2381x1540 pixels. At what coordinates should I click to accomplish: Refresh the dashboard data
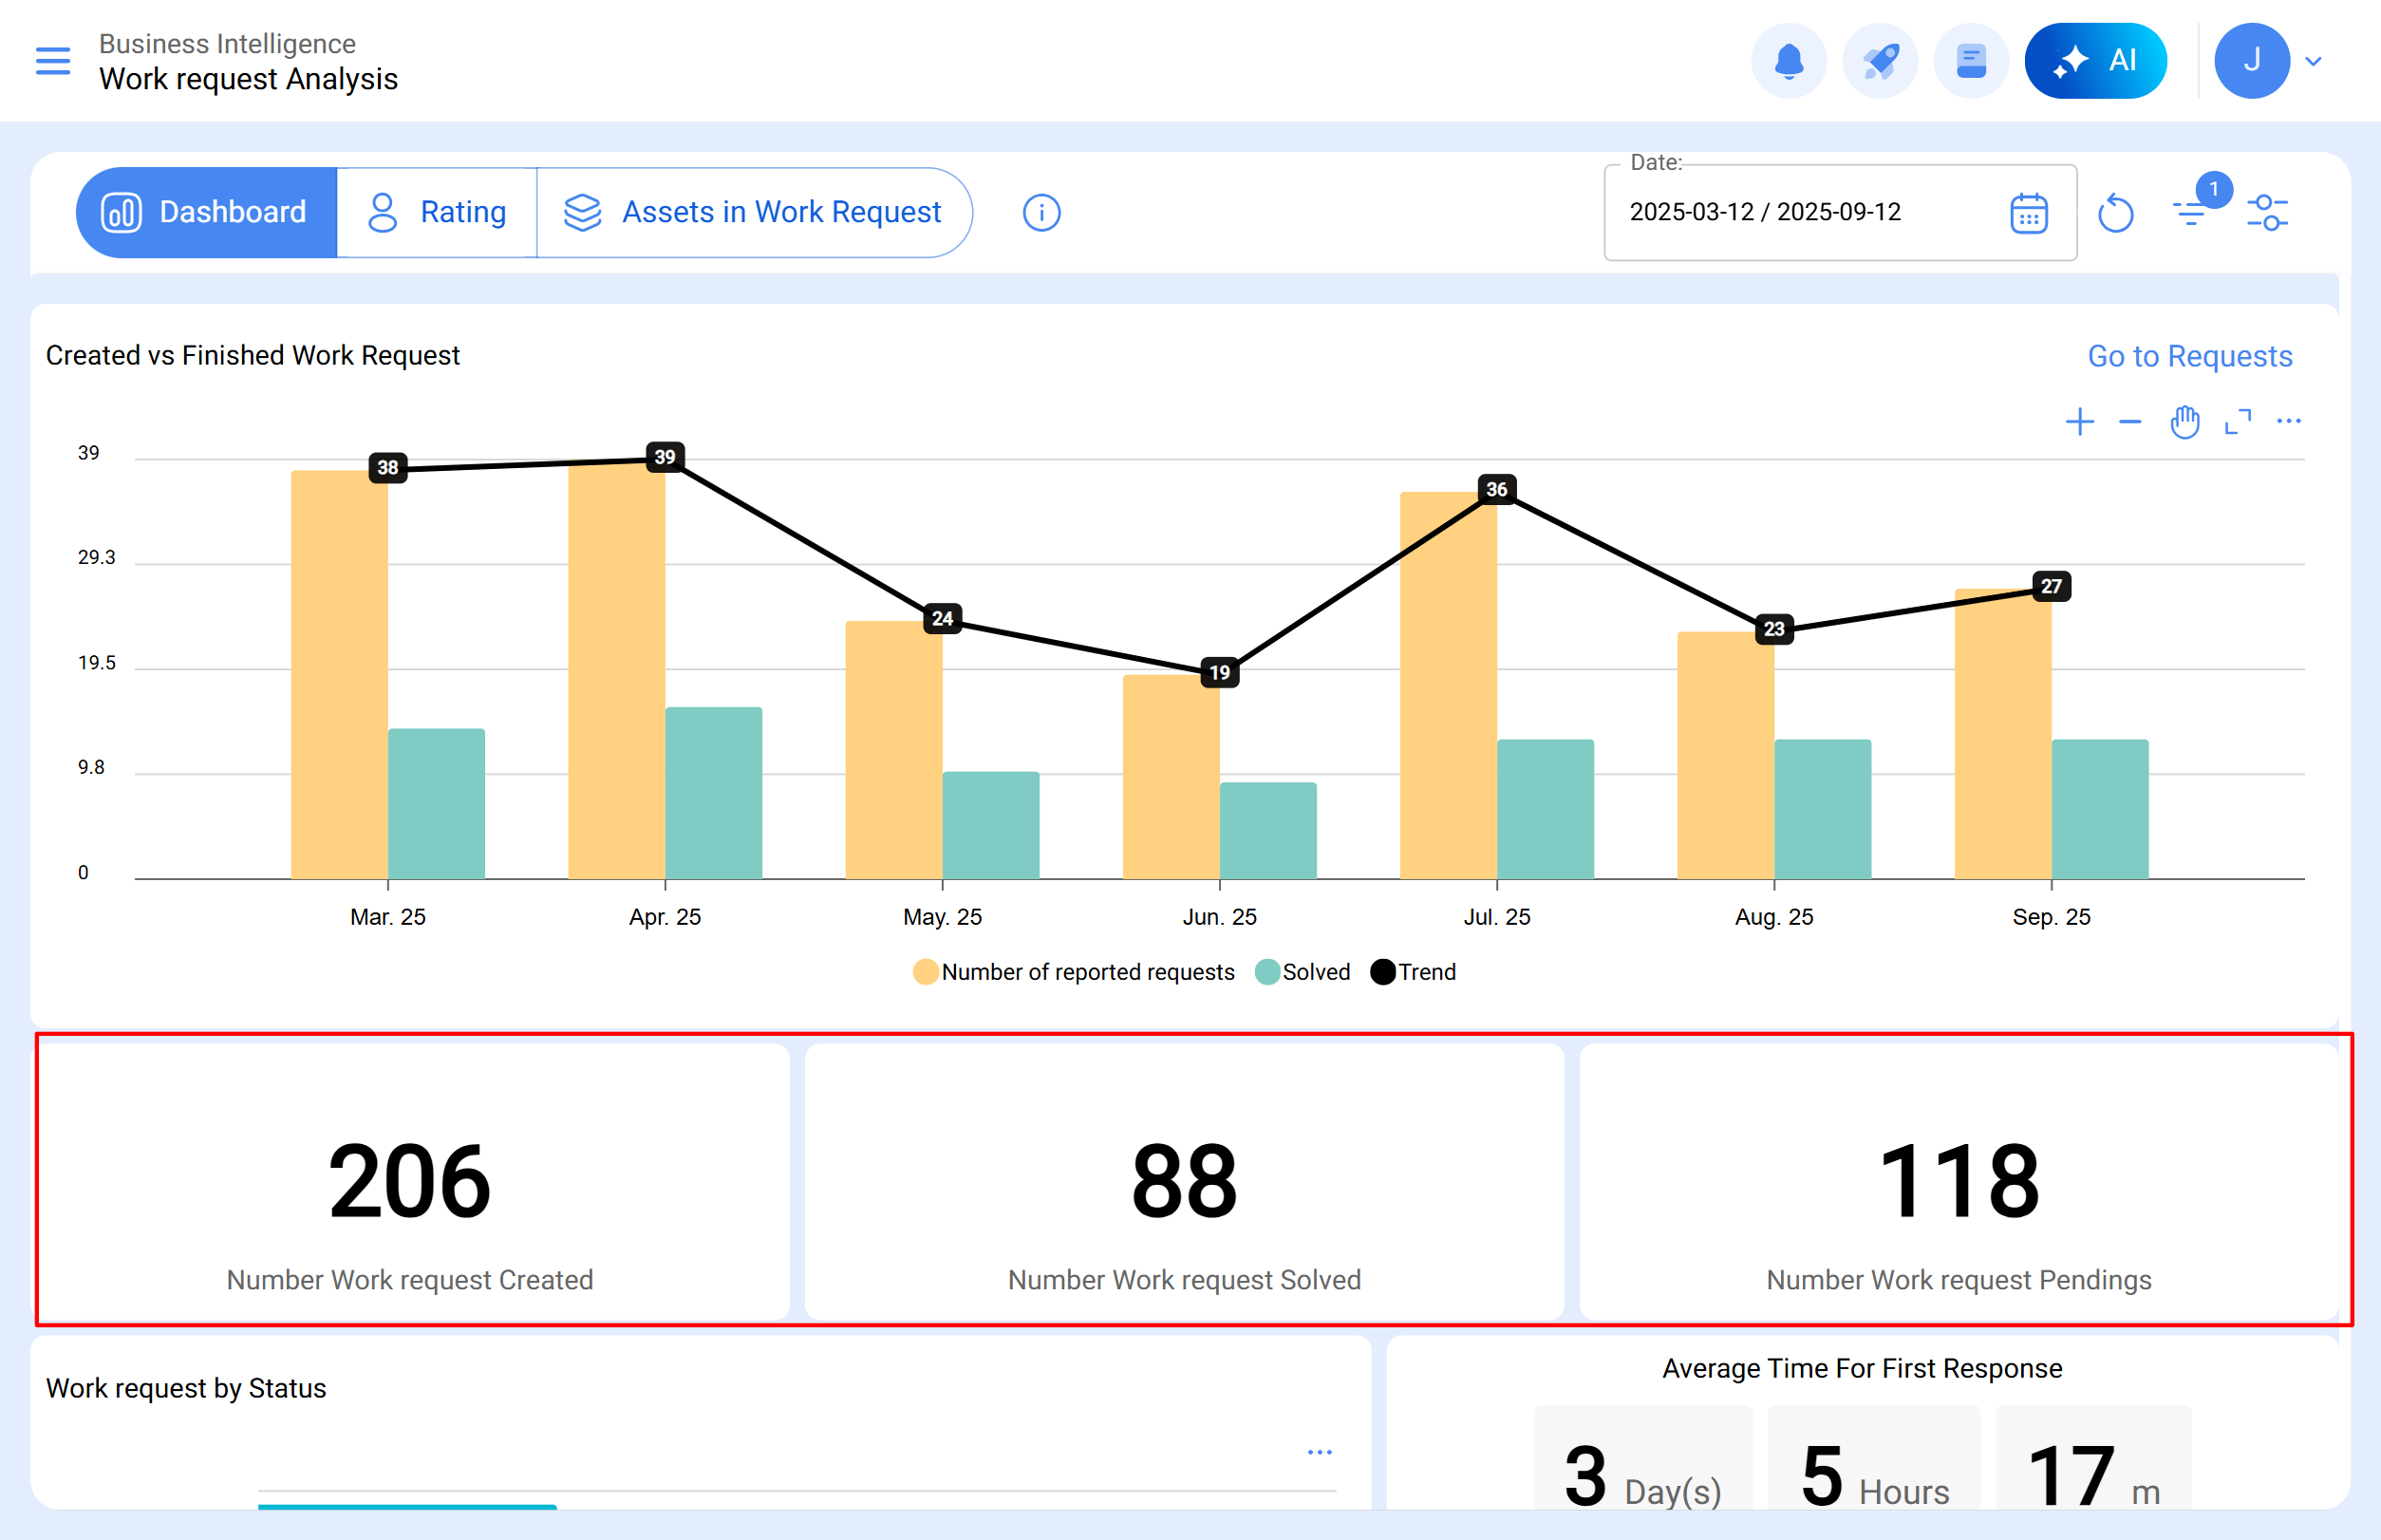pos(2117,212)
